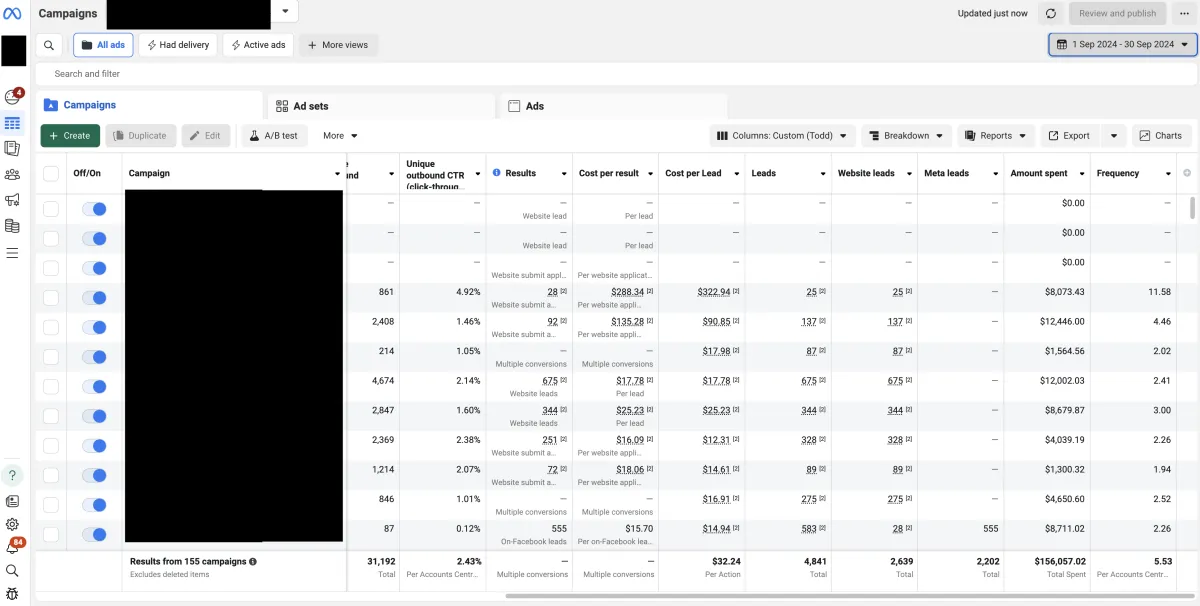1200x606 pixels.
Task: Click the More views button
Action: click(x=338, y=45)
